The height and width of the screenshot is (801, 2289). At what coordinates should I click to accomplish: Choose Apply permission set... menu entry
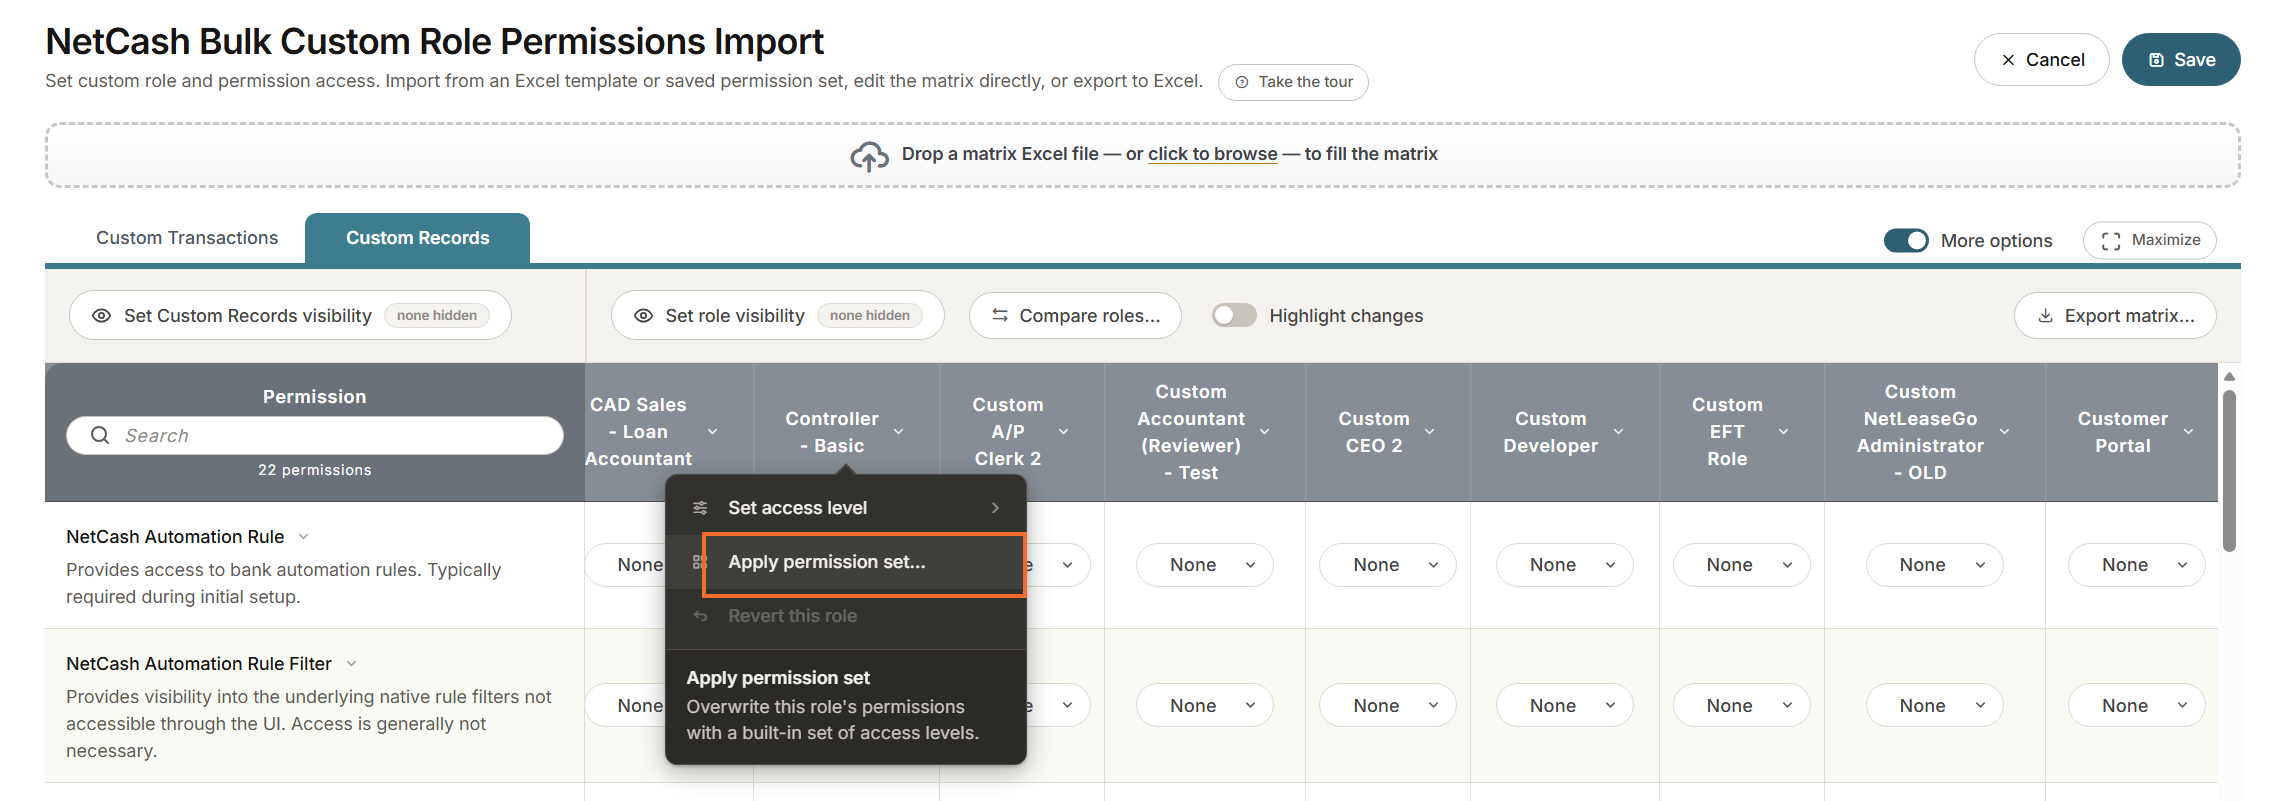pyautogui.click(x=846, y=562)
